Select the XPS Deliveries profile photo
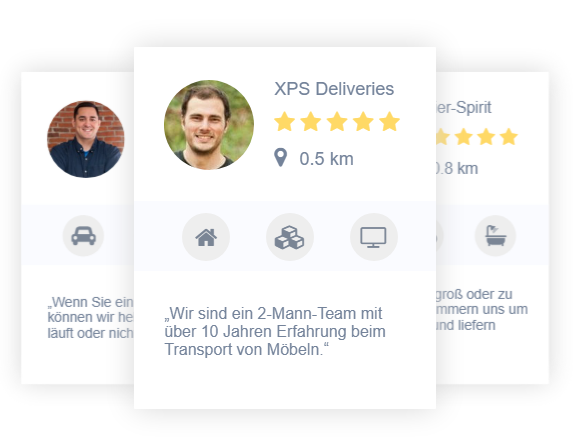This screenshot has width=583, height=441. click(209, 125)
